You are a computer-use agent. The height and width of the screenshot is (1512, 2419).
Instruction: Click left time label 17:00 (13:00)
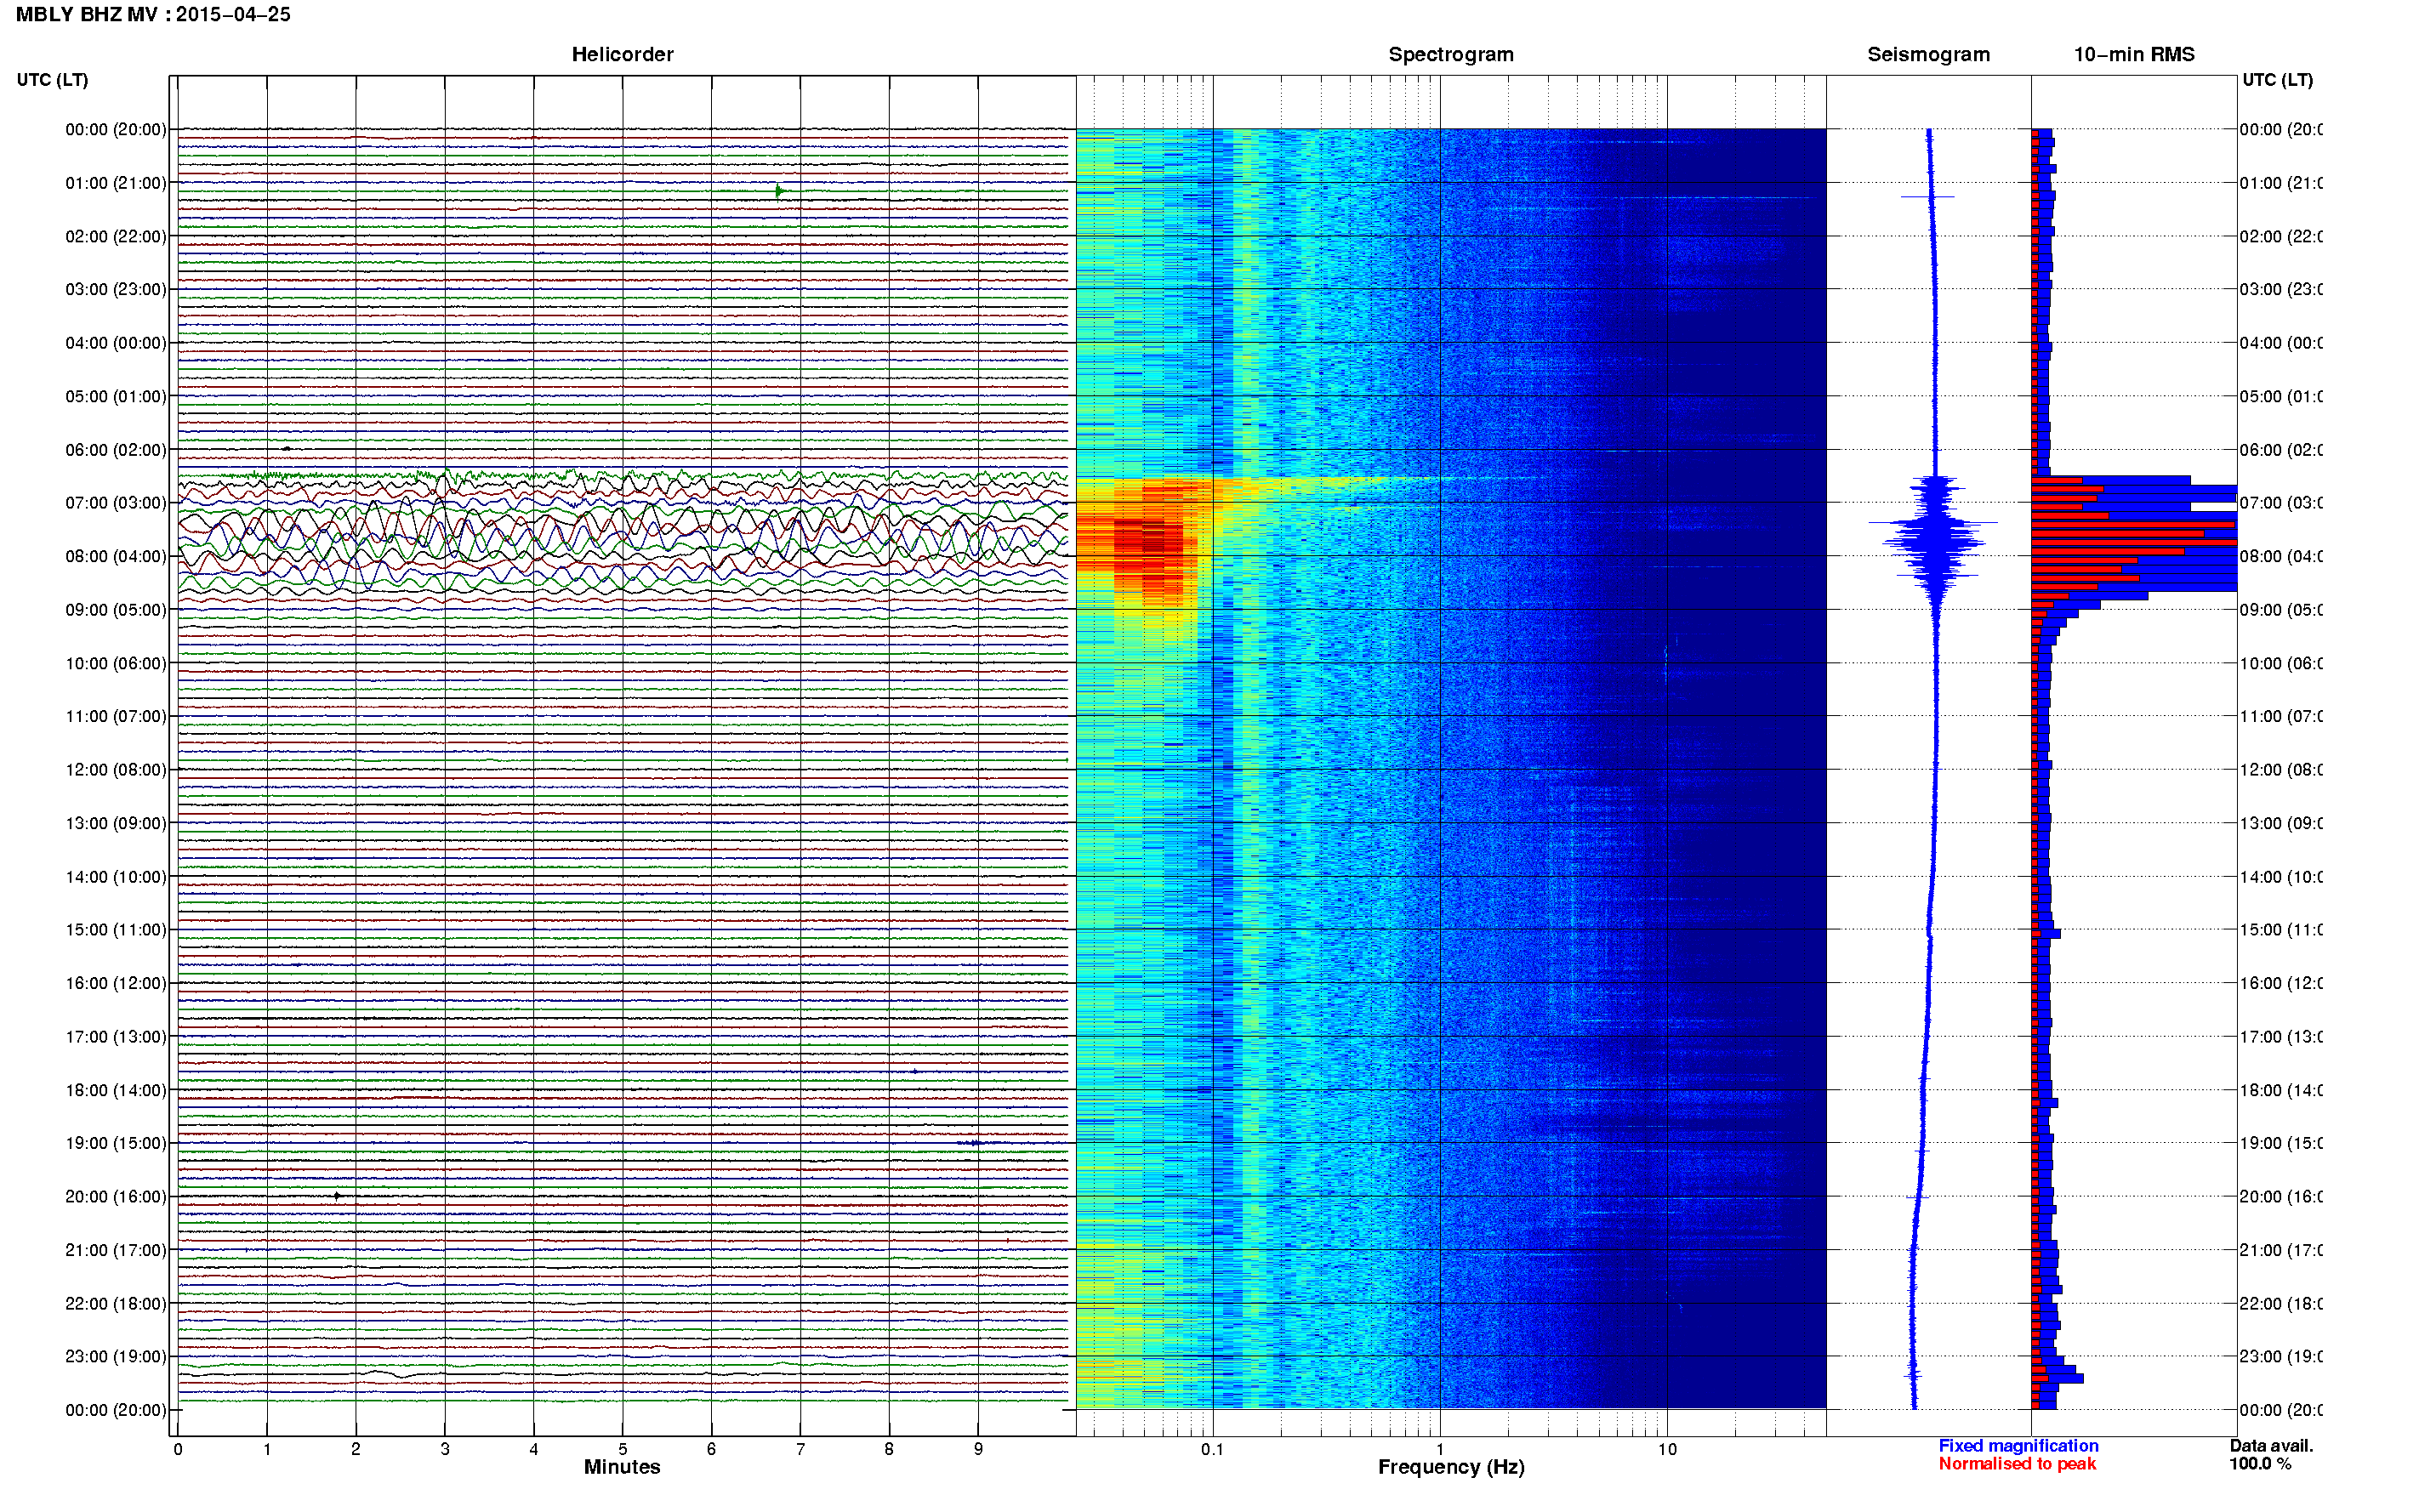point(116,1037)
